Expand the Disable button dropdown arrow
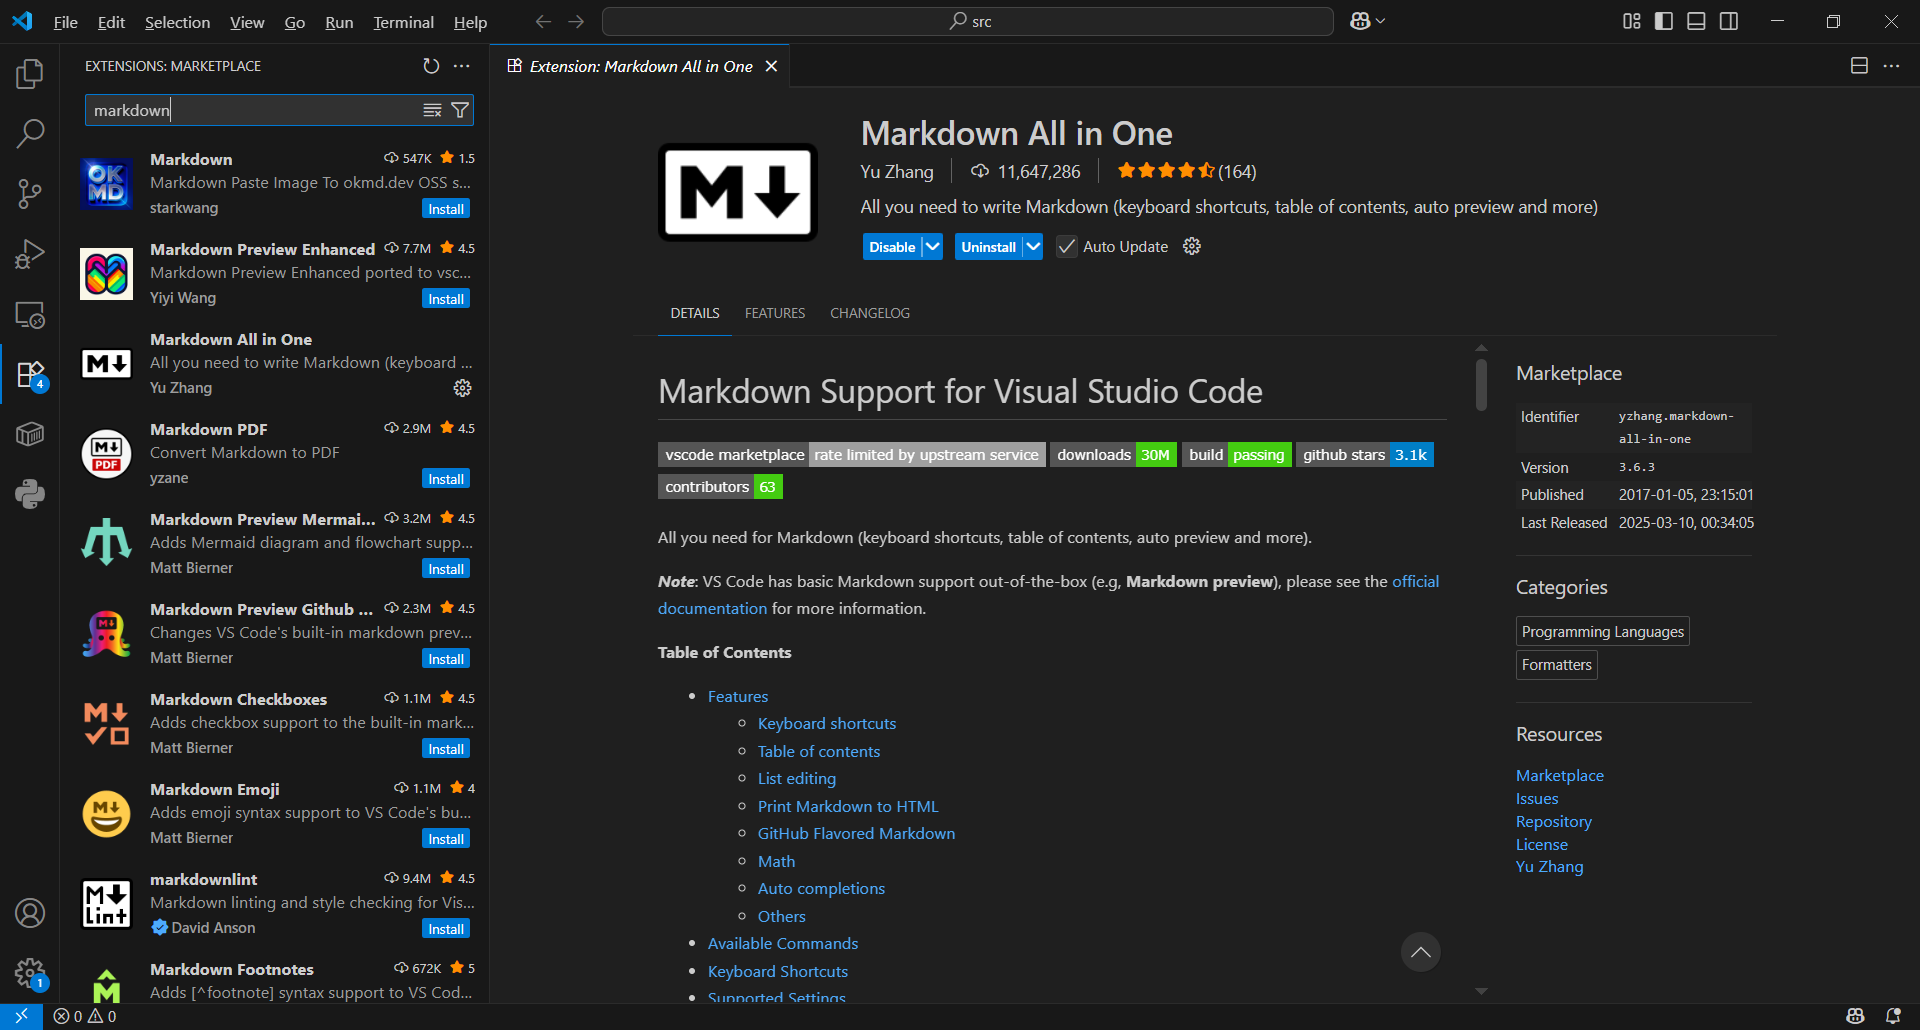 pos(932,247)
